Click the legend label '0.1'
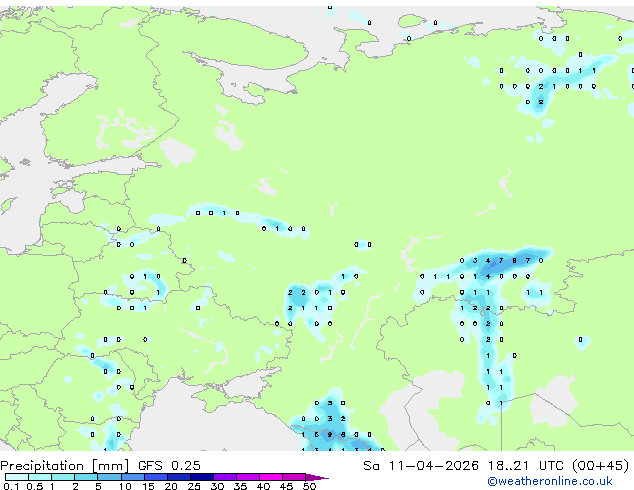The height and width of the screenshot is (490, 634). pyautogui.click(x=12, y=486)
